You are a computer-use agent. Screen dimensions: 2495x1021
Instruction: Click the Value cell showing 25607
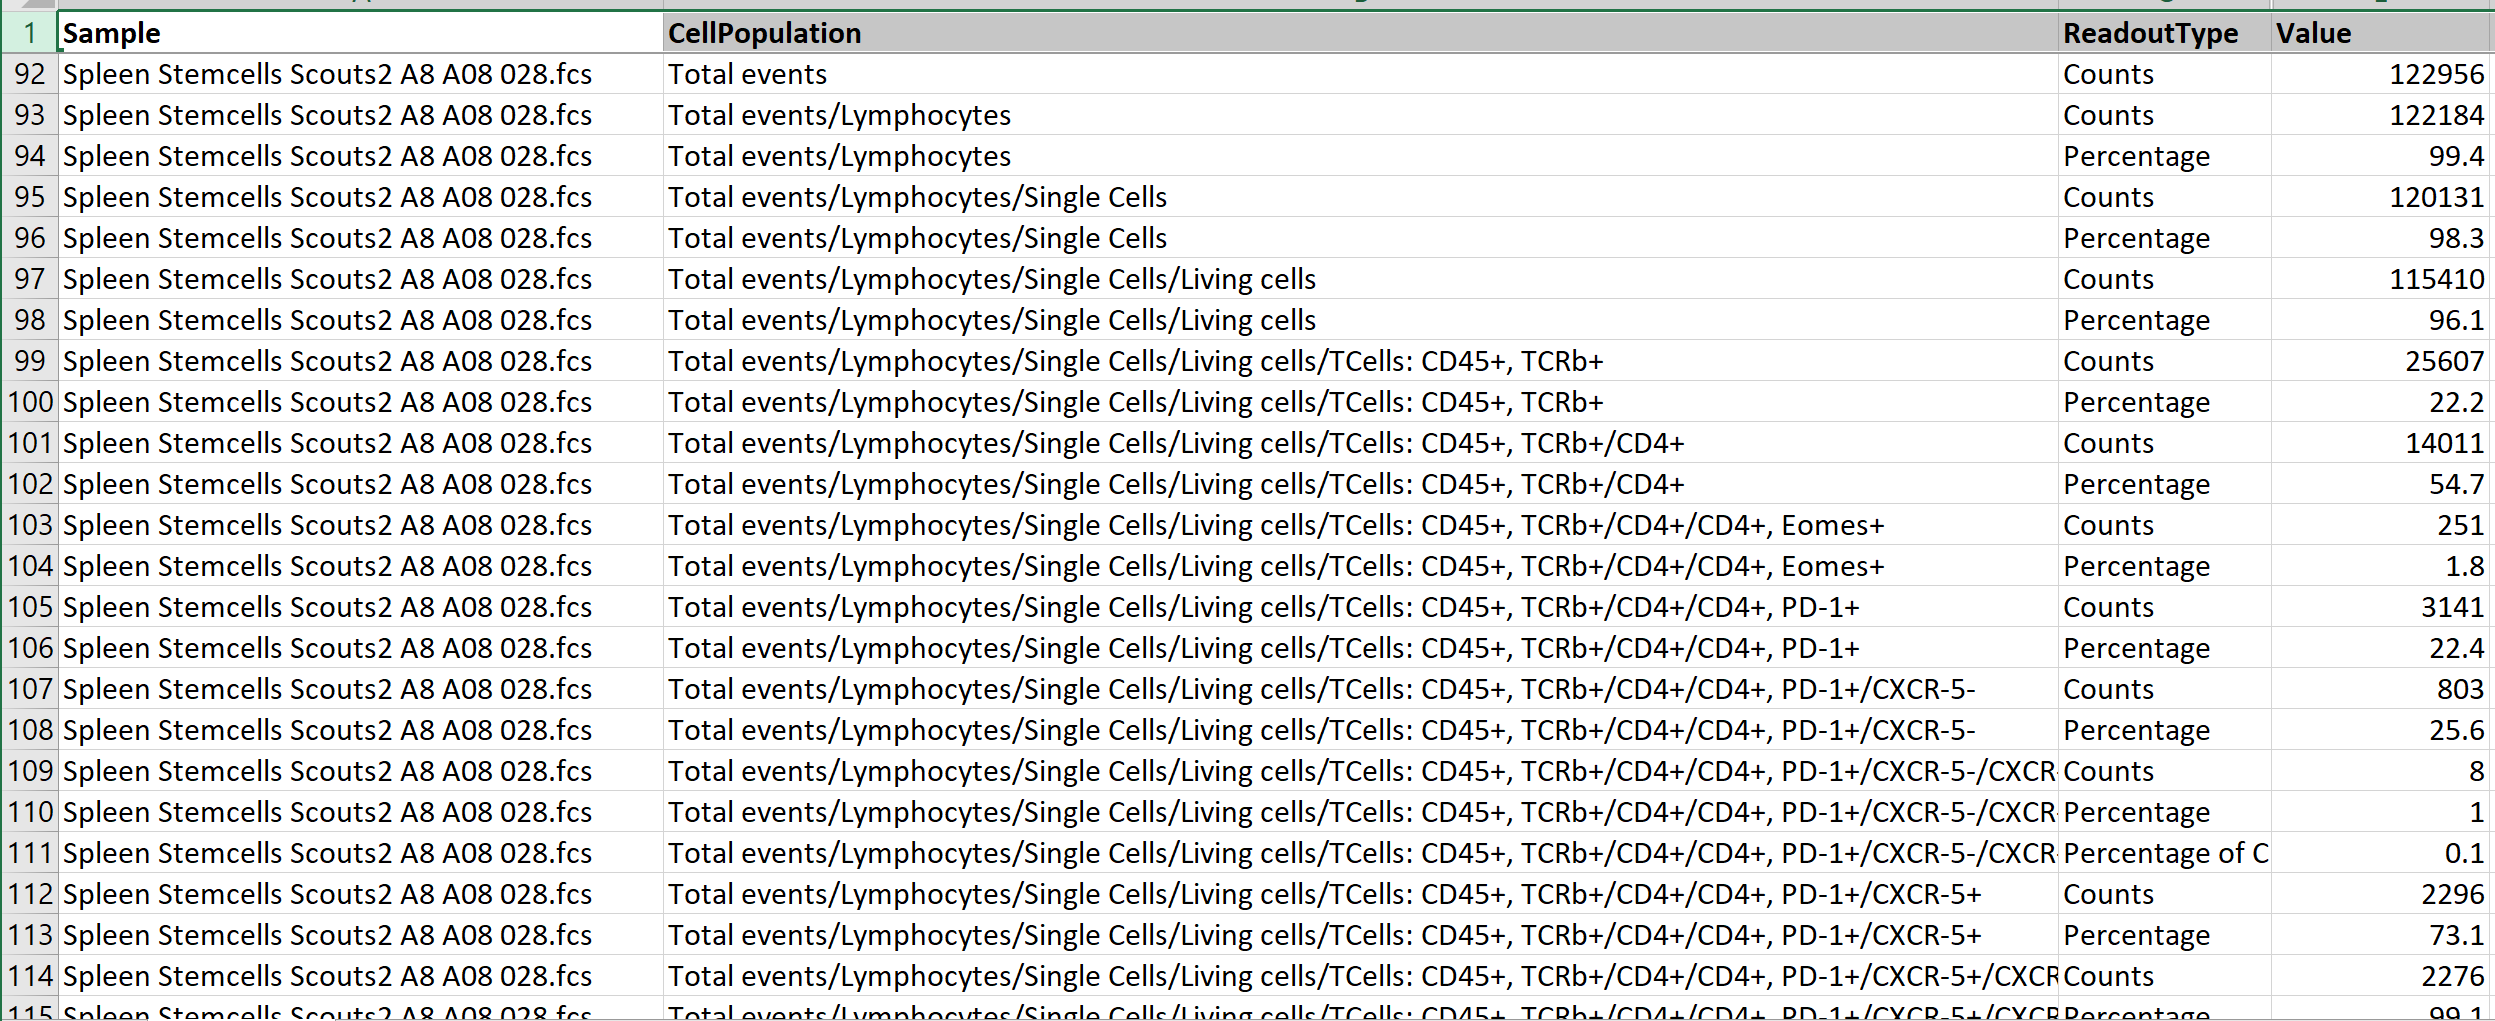(2380, 361)
